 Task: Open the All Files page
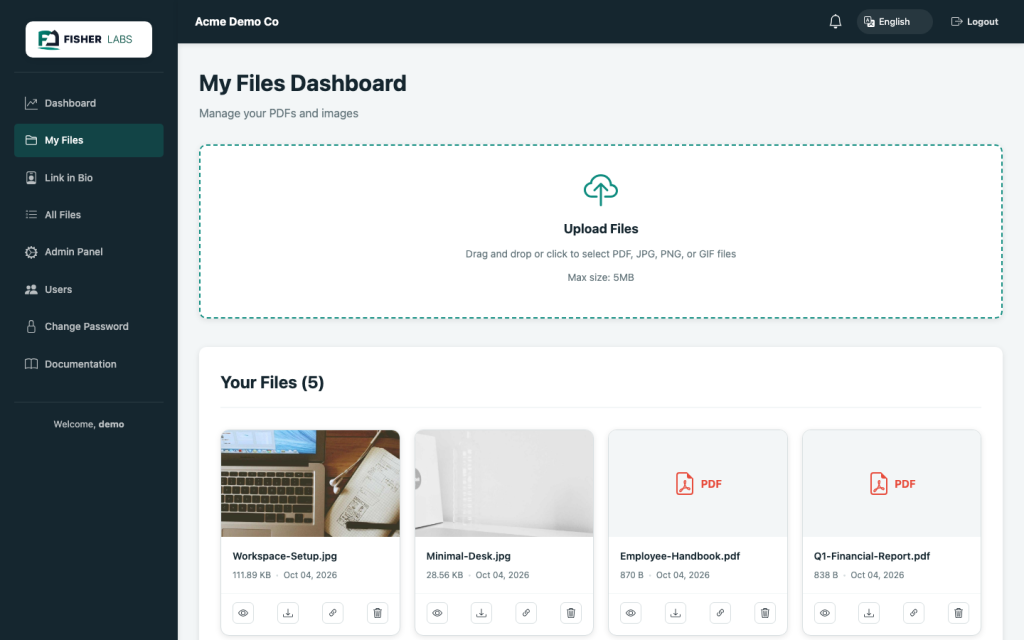(x=89, y=215)
